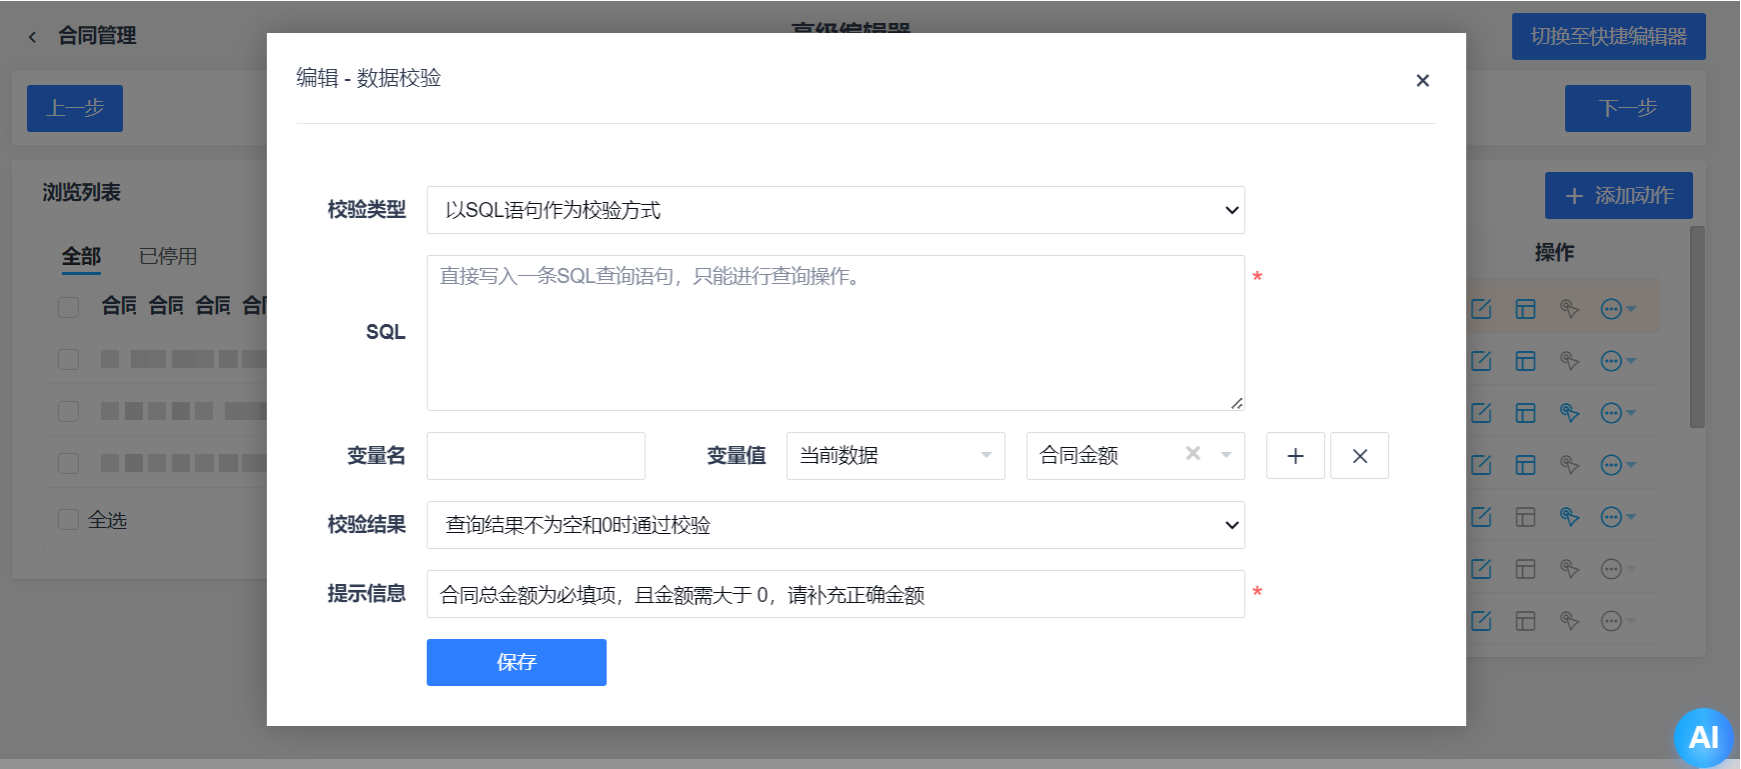
Task: Tick the checkbox of the third blurred data row
Action: (68, 463)
